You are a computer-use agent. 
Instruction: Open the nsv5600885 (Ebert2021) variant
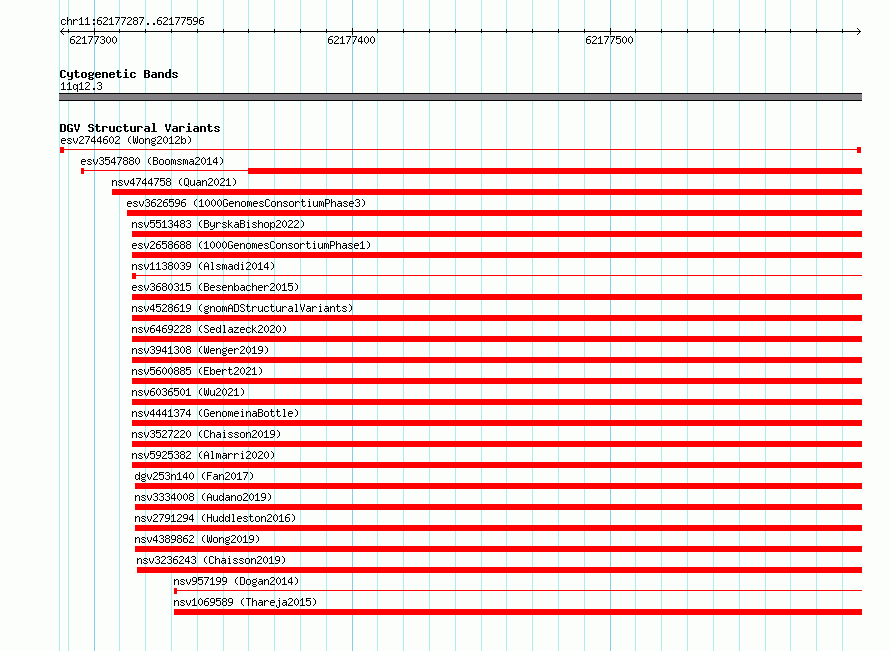(x=197, y=371)
